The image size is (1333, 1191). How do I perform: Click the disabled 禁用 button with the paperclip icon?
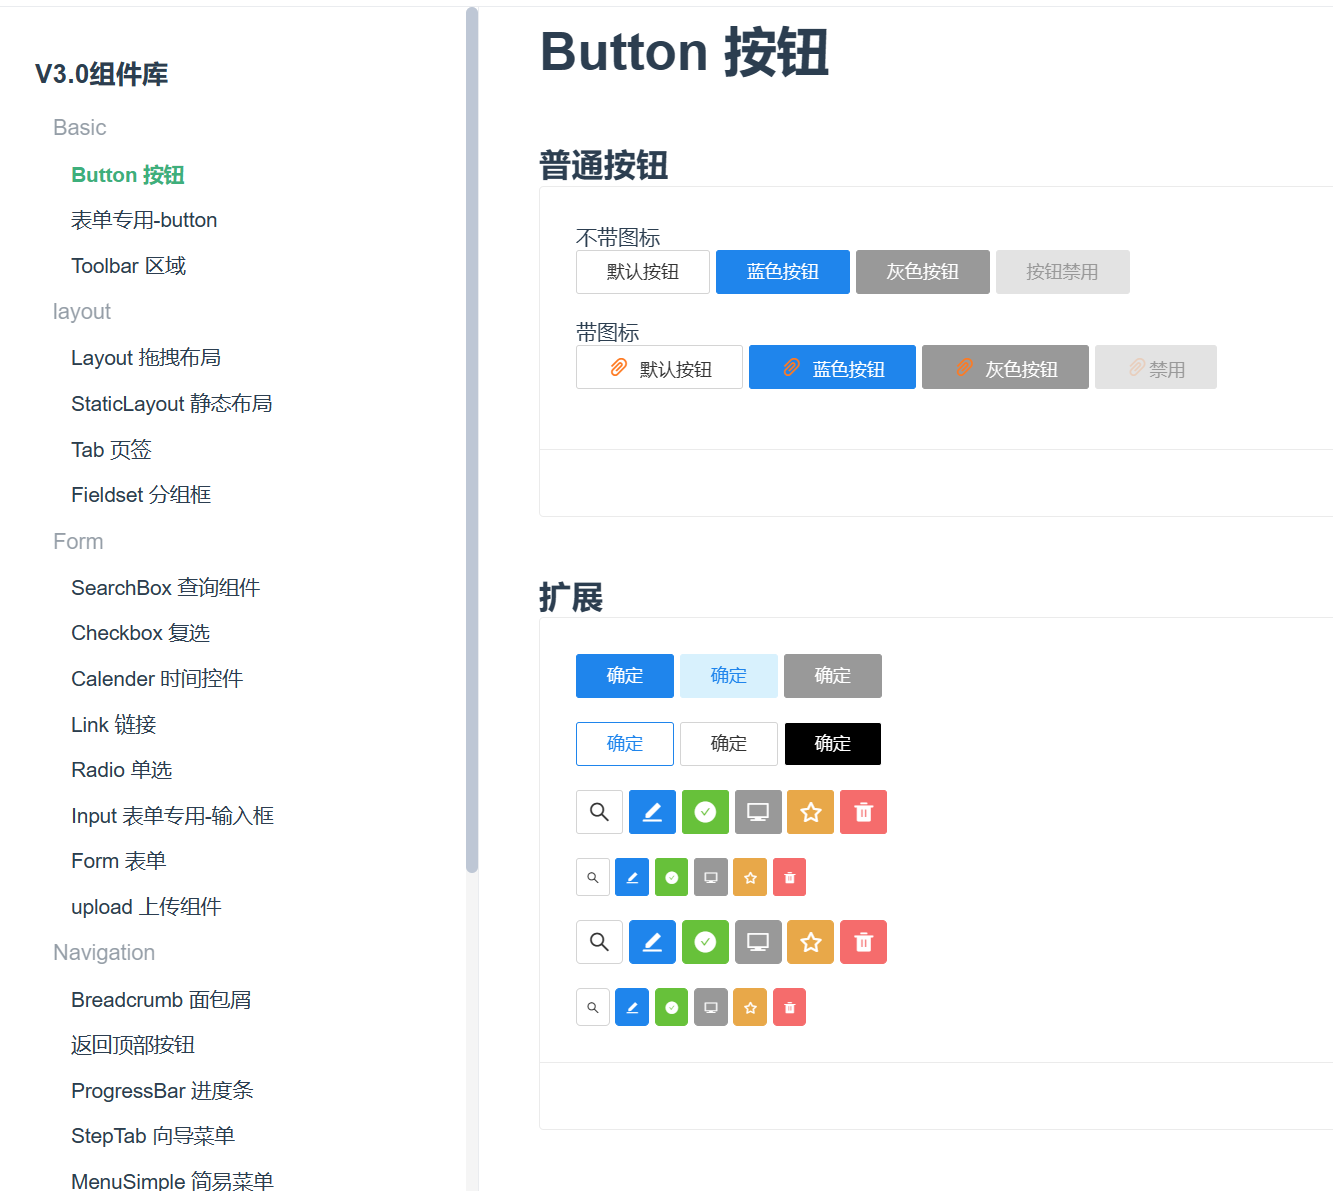[x=1156, y=367]
